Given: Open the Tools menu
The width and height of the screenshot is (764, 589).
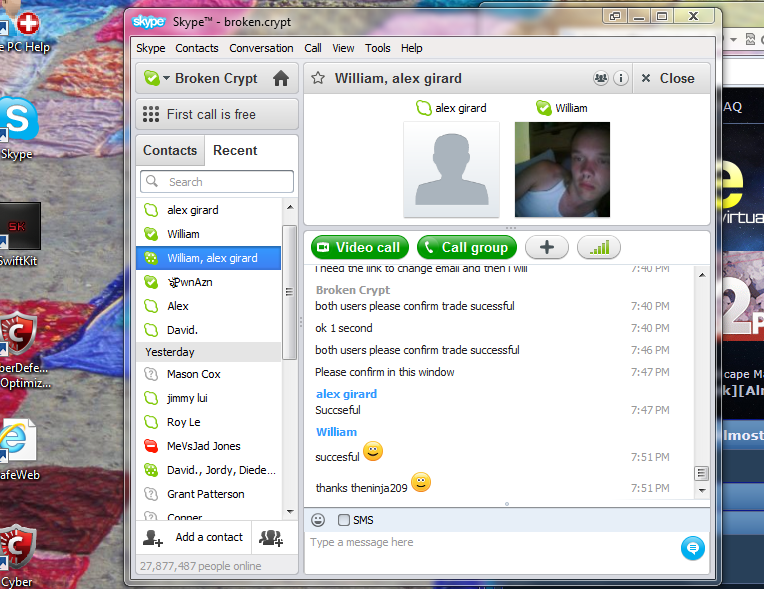Looking at the screenshot, I should 378,48.
